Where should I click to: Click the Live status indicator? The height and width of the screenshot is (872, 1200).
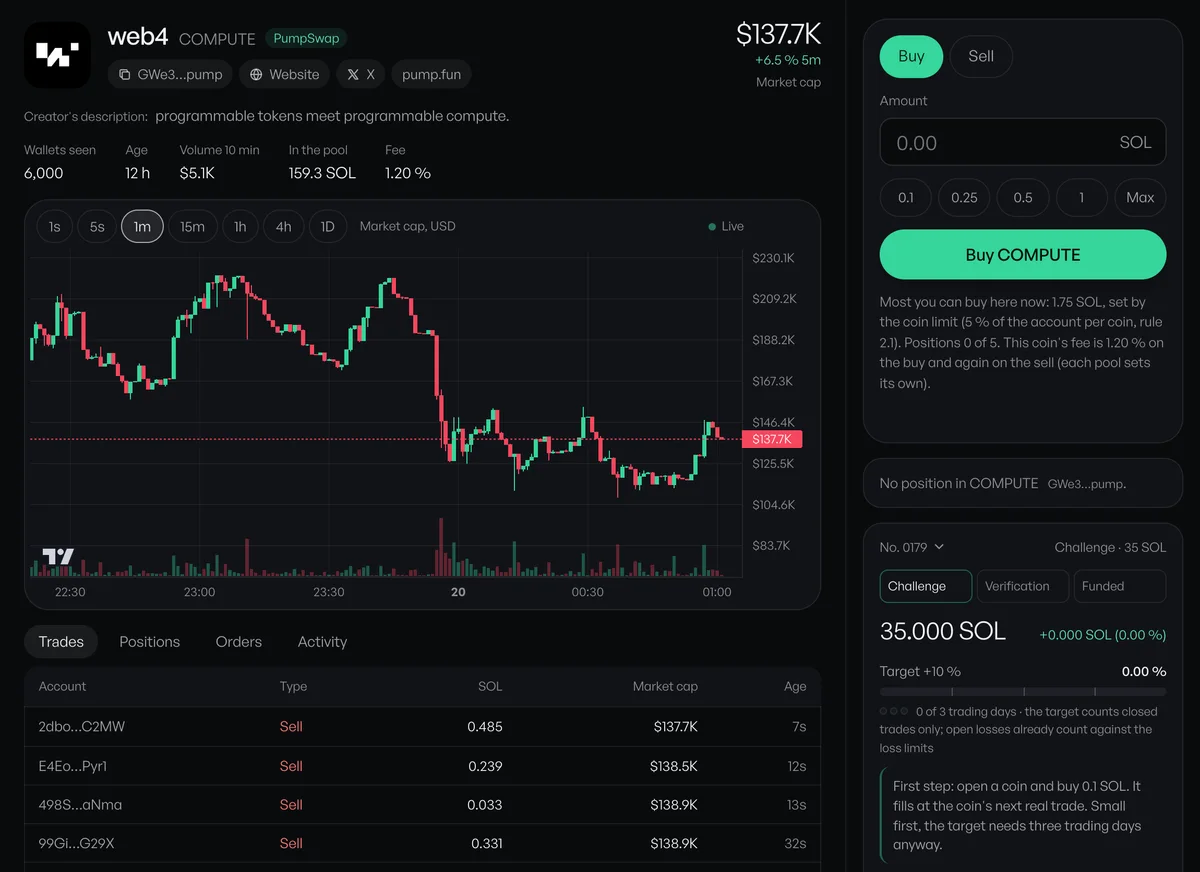[726, 227]
